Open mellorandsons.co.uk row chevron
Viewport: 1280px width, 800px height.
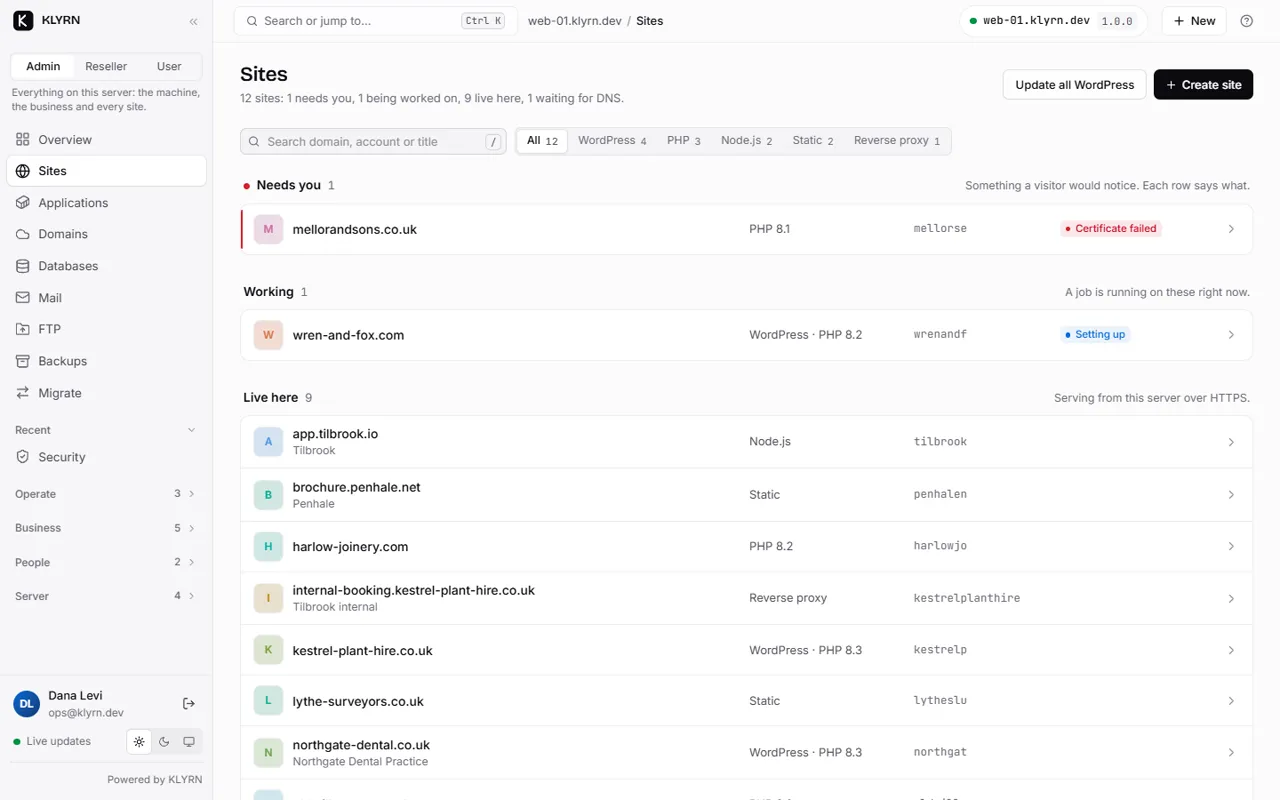pos(1231,229)
